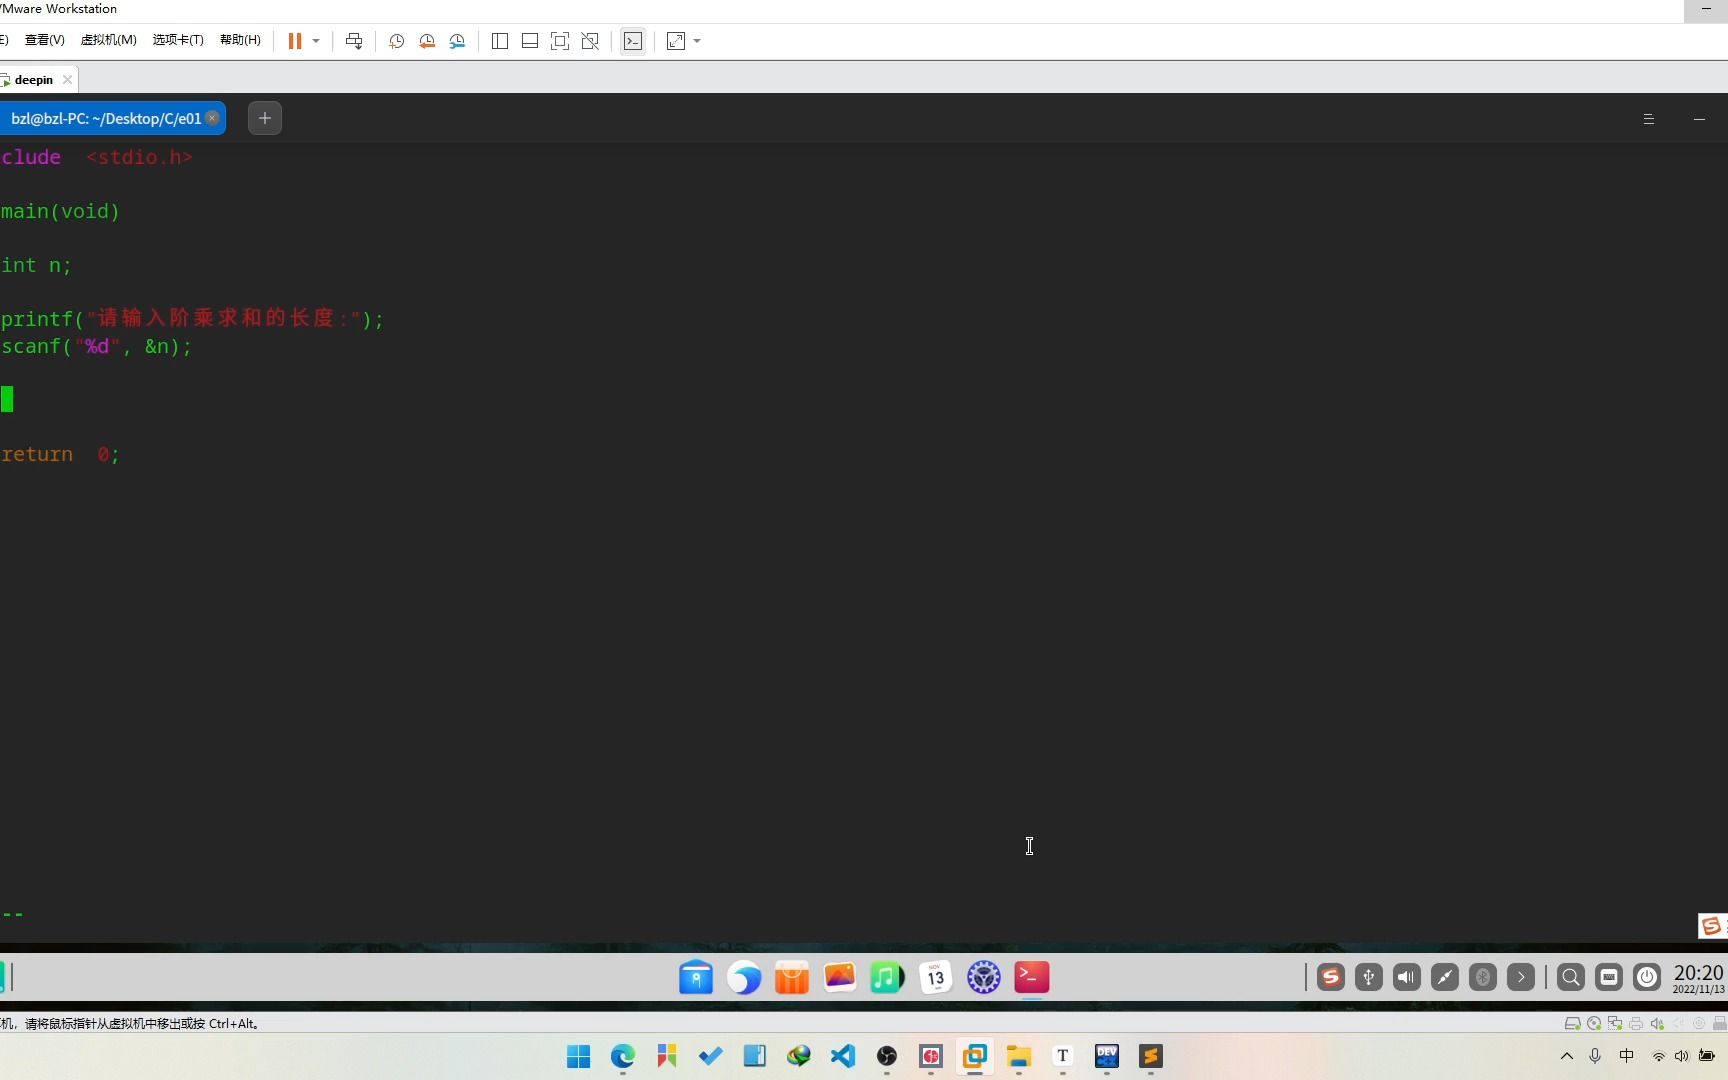Open the snapshot manager
Screen dimensions: 1728x1080
point(457,41)
